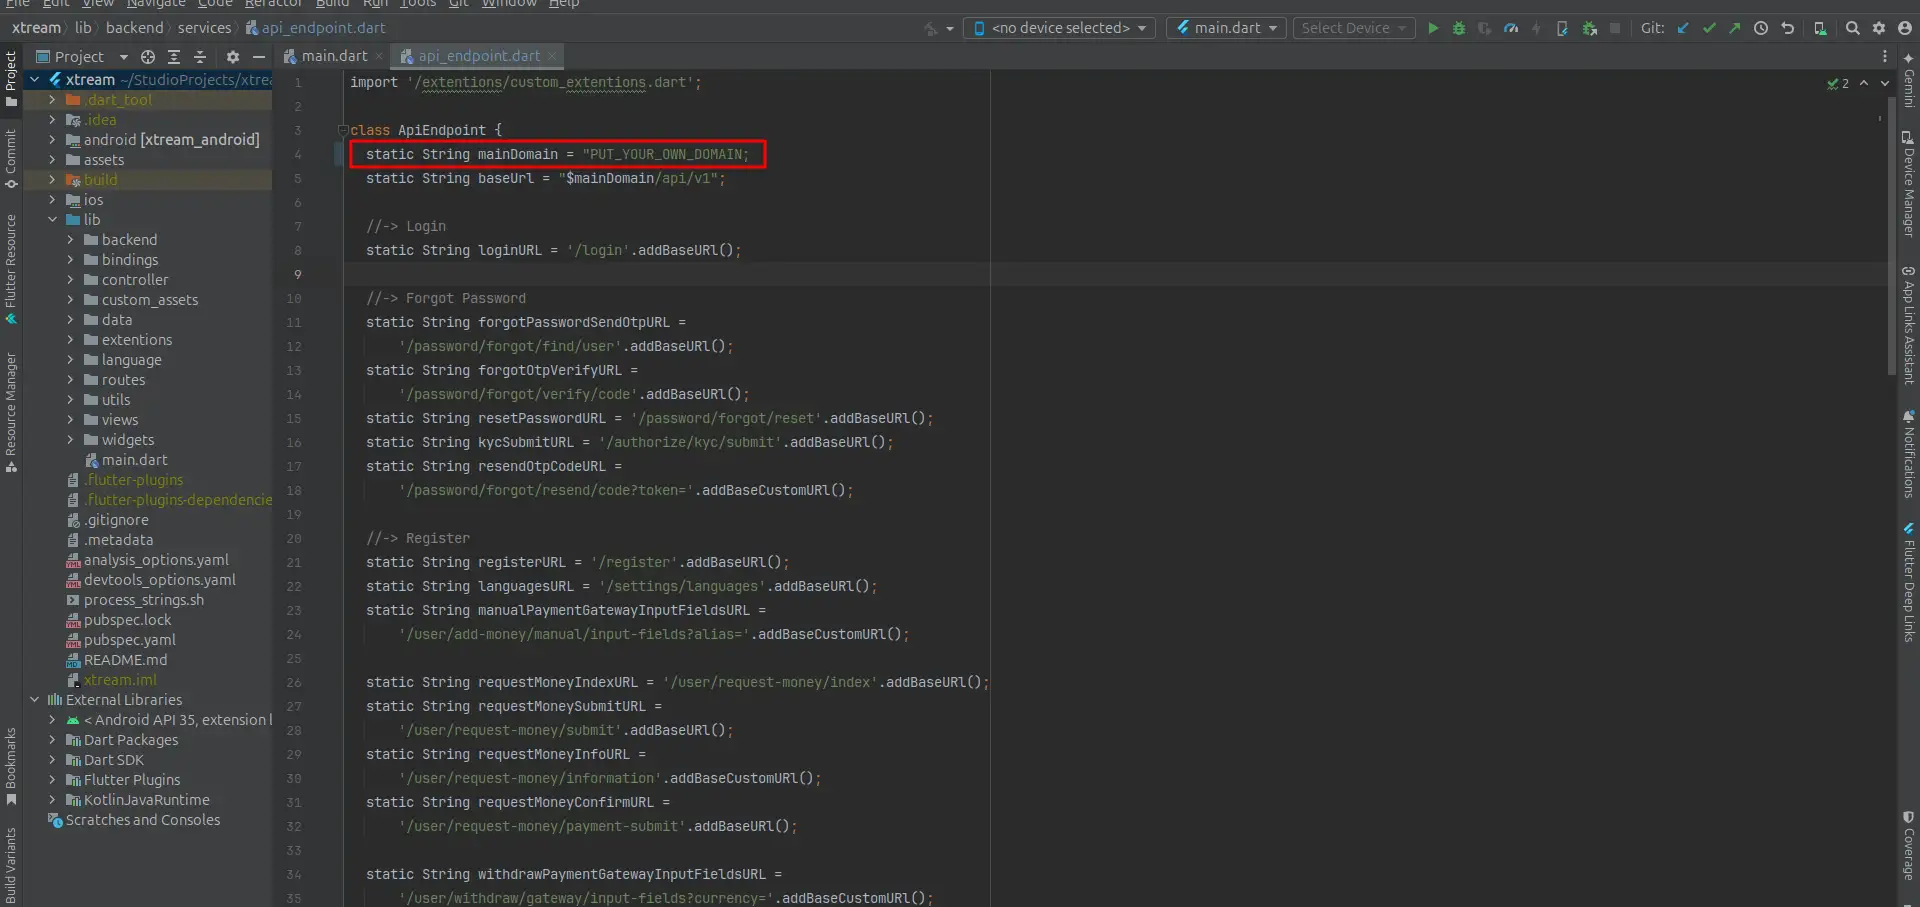This screenshot has width=1920, height=907.
Task: Rollback changes with the undo arrow icon
Action: click(x=1788, y=28)
